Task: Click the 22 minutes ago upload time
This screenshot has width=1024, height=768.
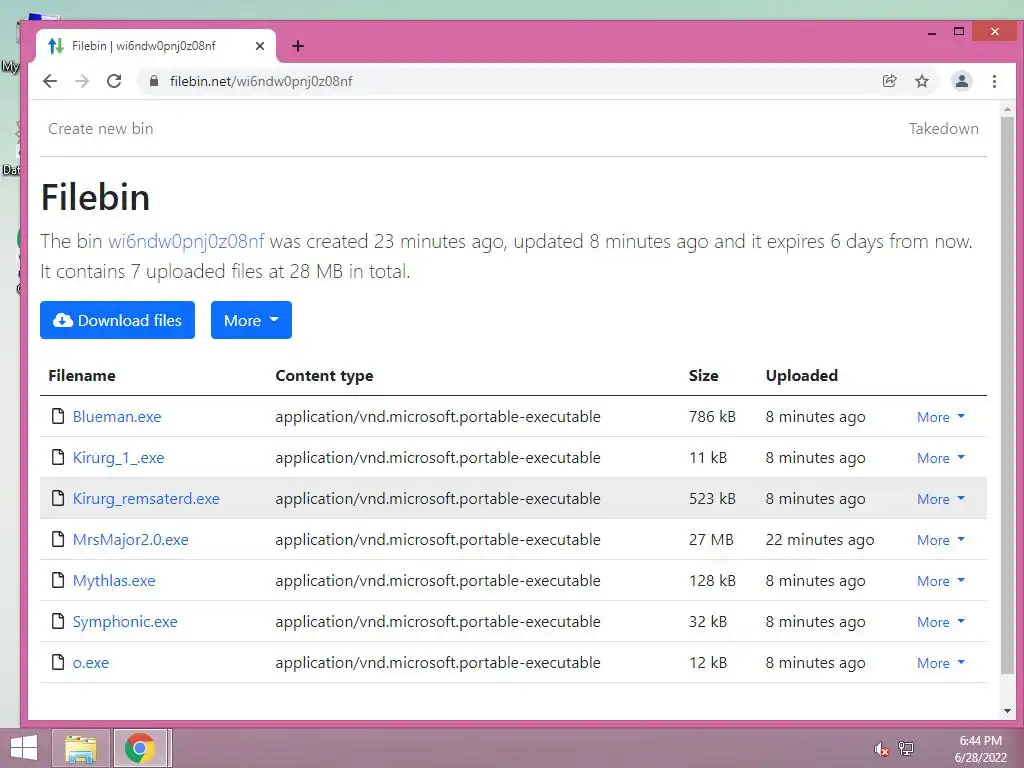Action: [820, 540]
